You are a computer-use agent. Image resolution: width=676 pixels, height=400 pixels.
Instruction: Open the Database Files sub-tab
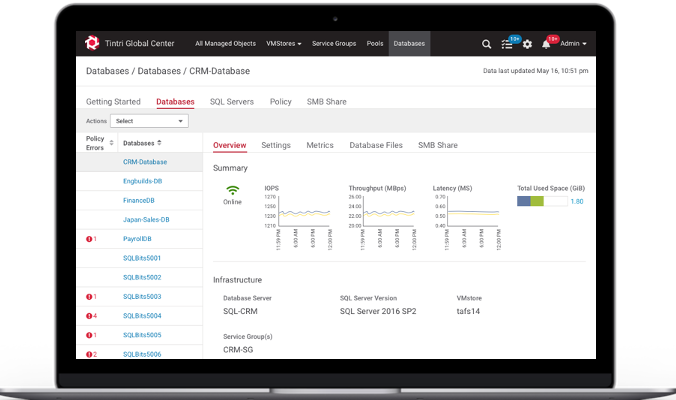(376, 145)
